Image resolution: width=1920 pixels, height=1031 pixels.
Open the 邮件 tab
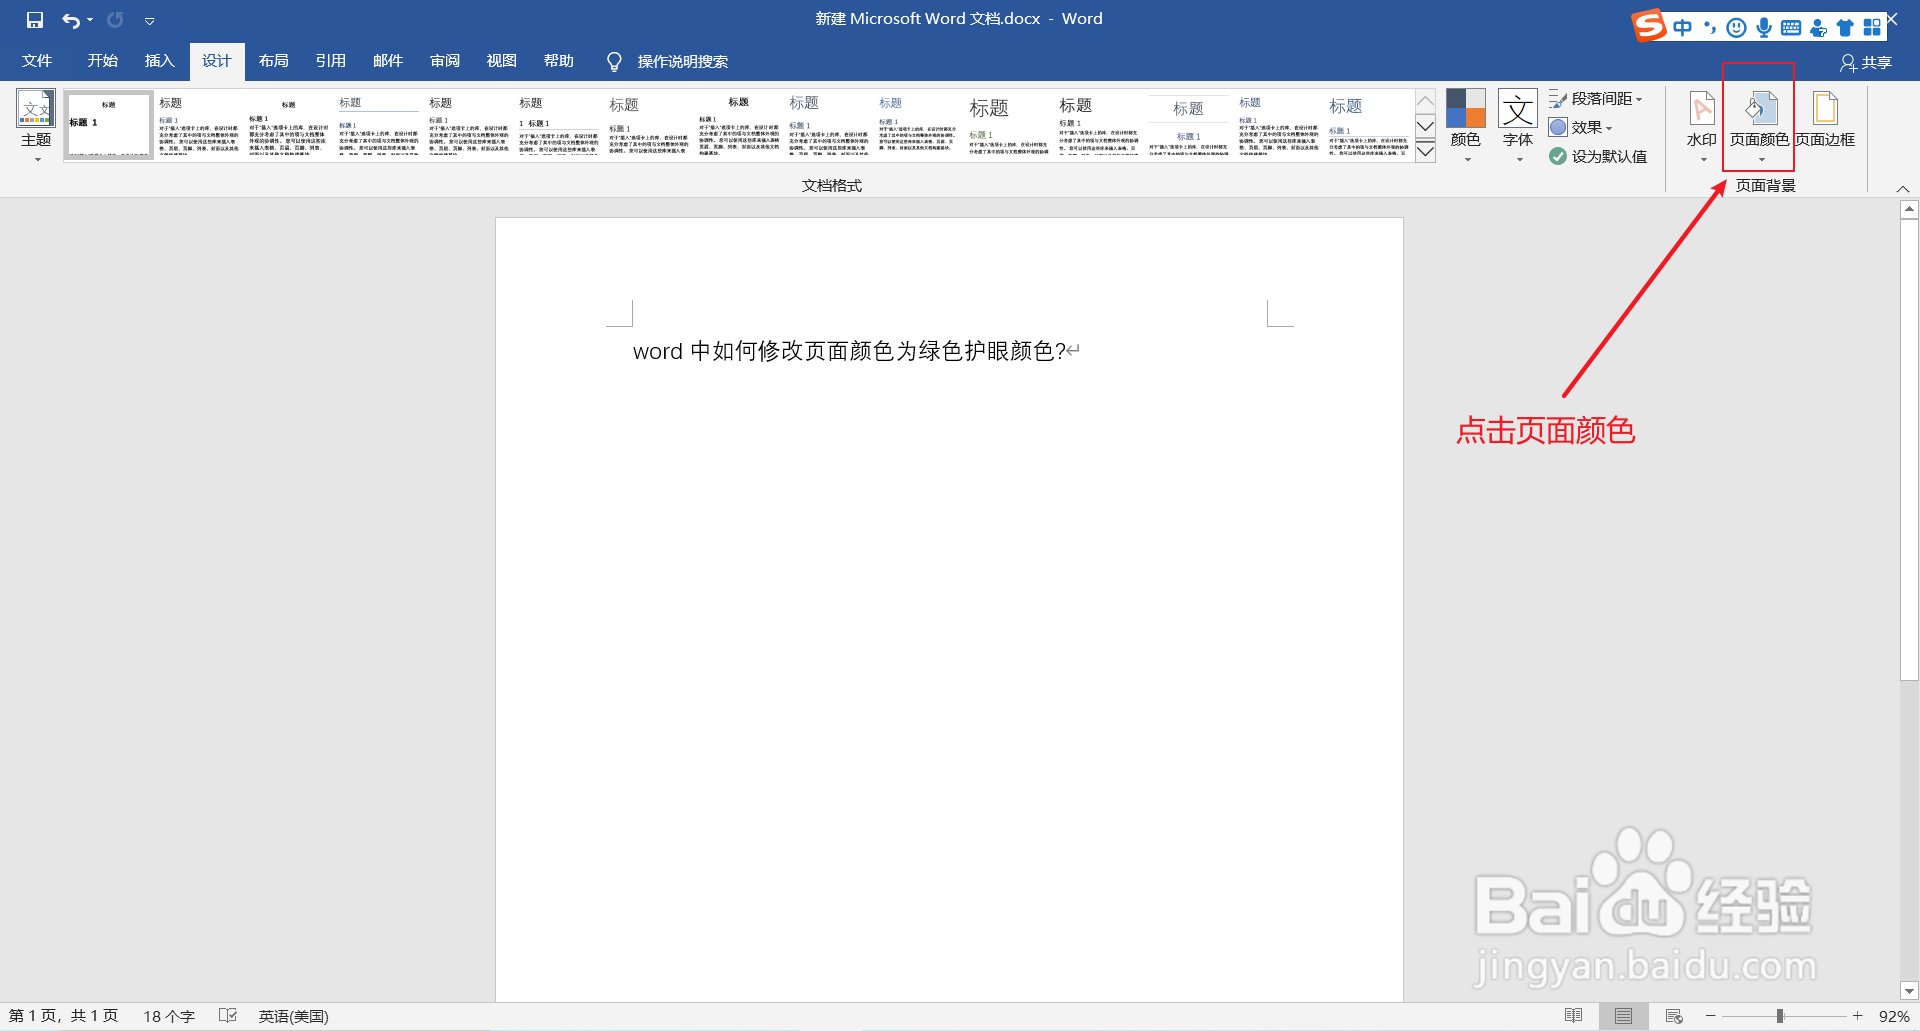click(388, 61)
